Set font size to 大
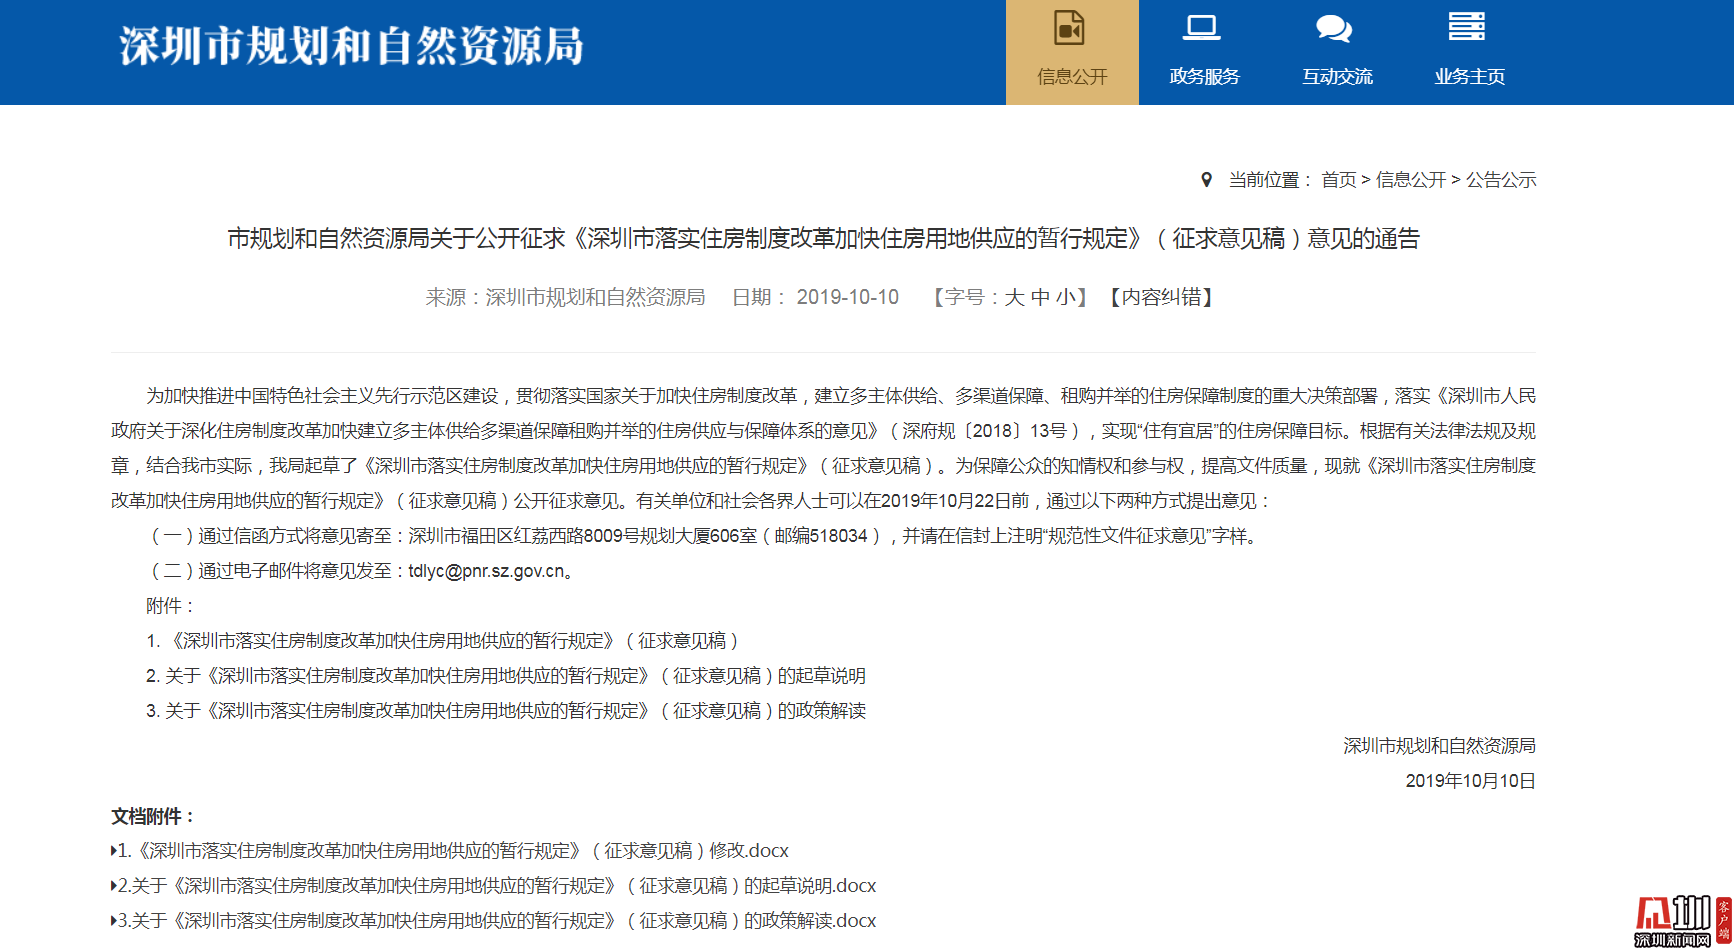The height and width of the screenshot is (948, 1734). (1014, 297)
